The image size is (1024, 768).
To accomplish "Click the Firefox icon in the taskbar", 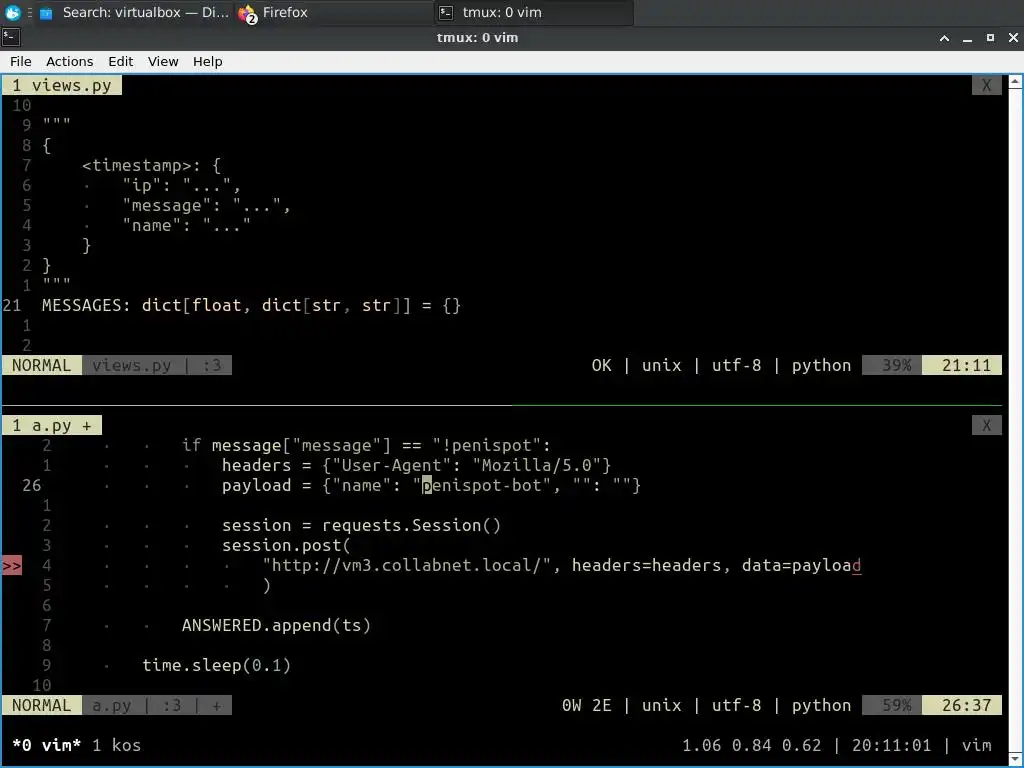I will click(x=247, y=13).
